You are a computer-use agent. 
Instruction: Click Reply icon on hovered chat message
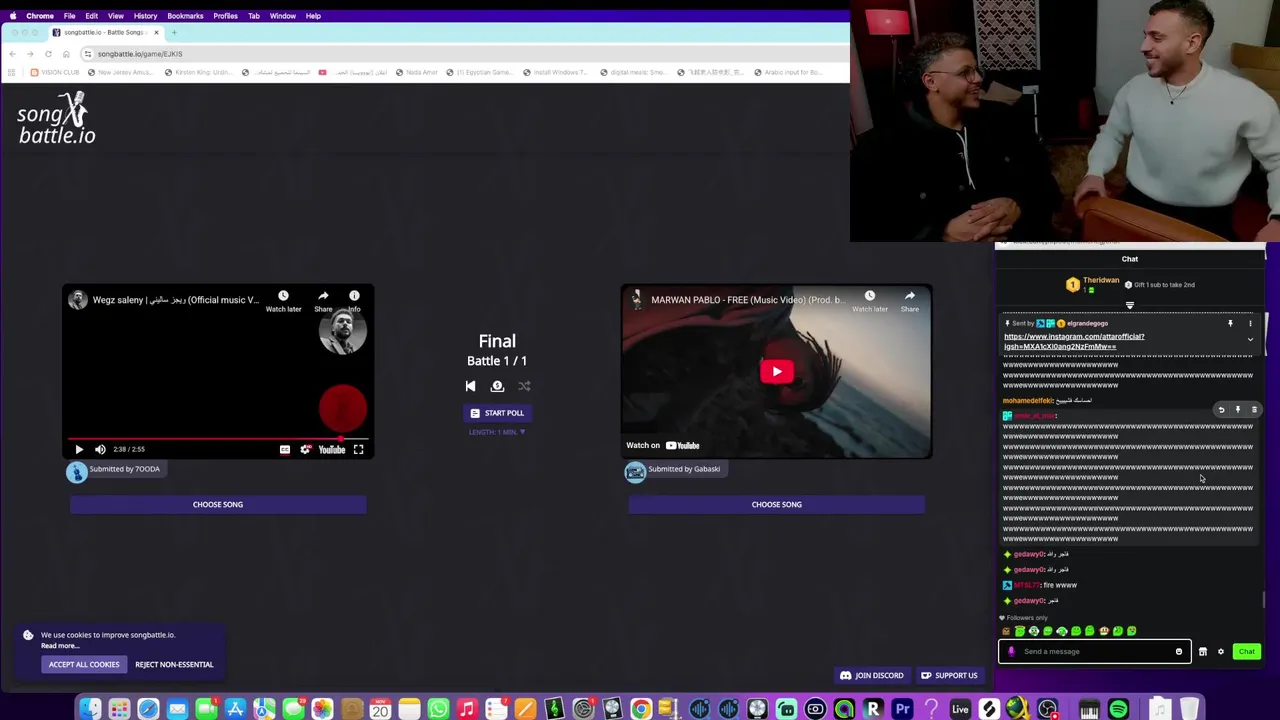pyautogui.click(x=1221, y=409)
